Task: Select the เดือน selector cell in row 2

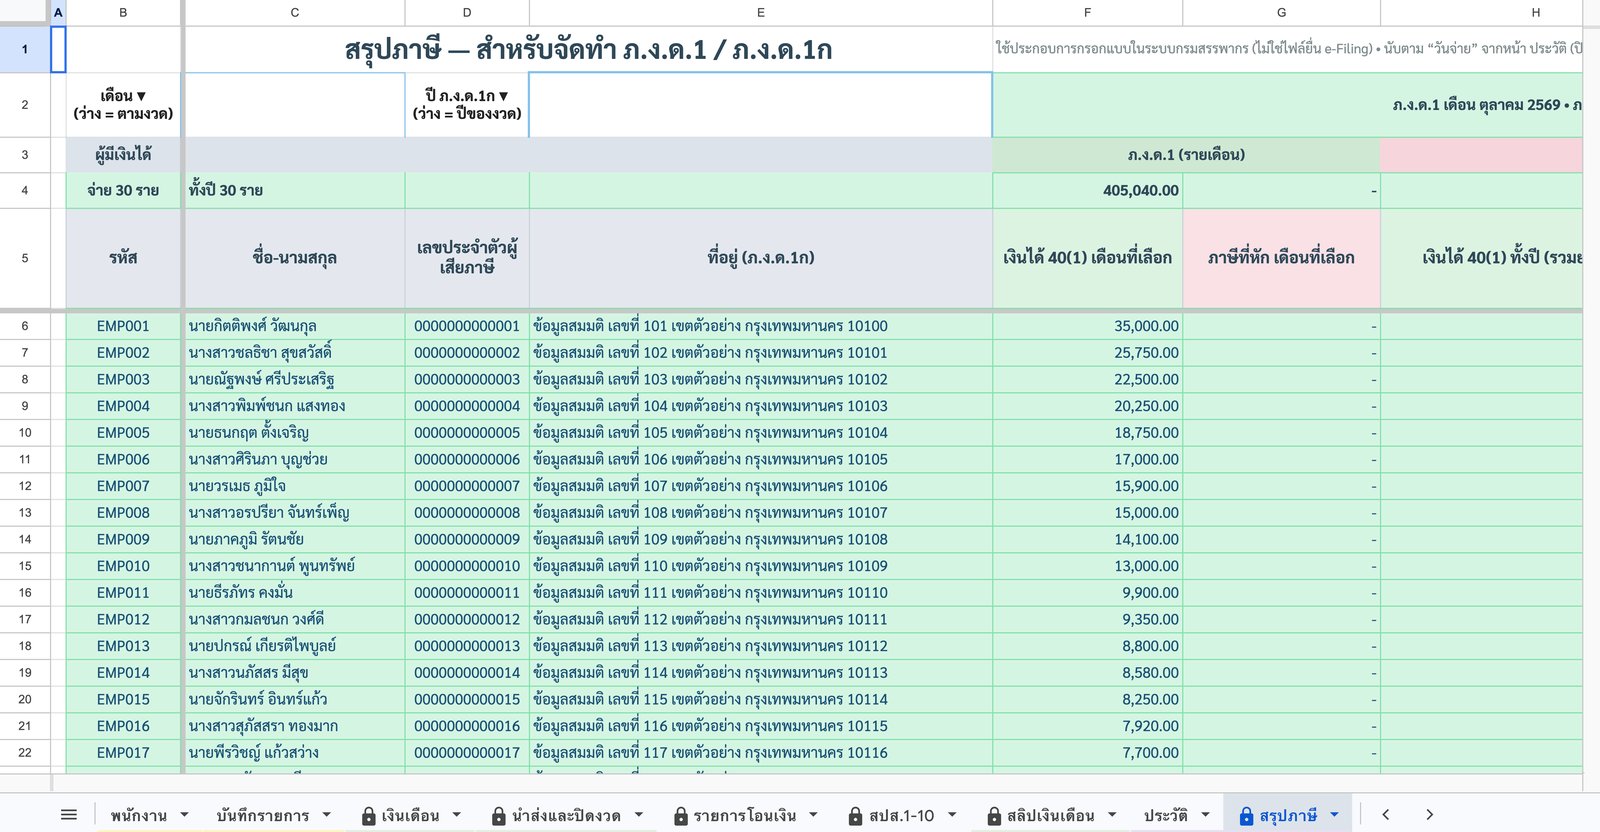Action: point(123,105)
